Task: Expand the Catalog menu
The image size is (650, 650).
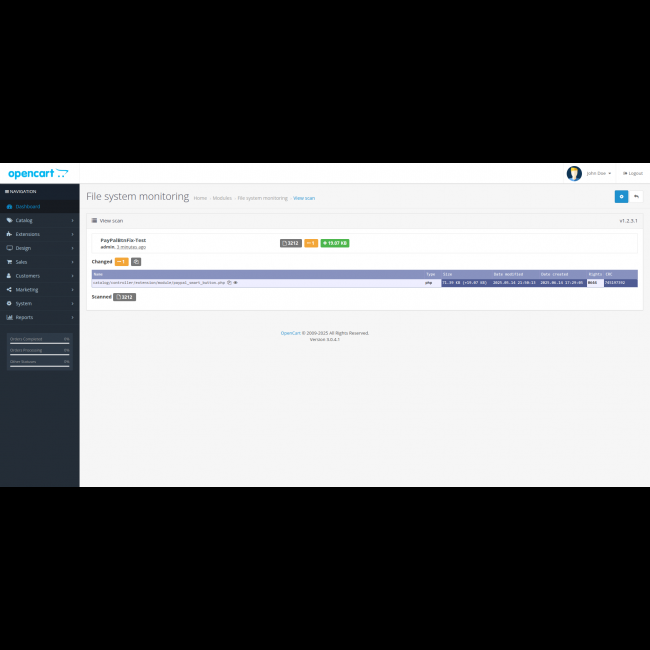Action: [x=39, y=220]
